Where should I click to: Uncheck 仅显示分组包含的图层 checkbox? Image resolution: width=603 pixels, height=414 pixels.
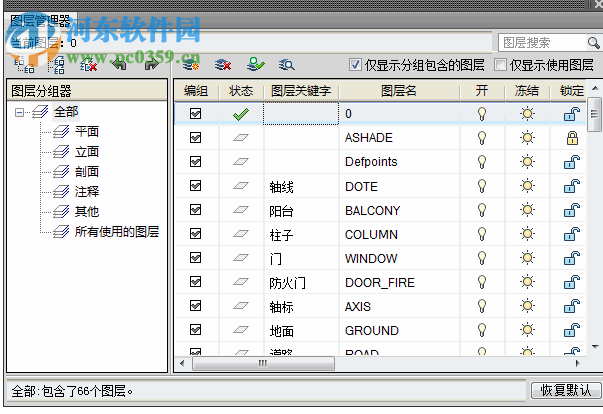(355, 65)
